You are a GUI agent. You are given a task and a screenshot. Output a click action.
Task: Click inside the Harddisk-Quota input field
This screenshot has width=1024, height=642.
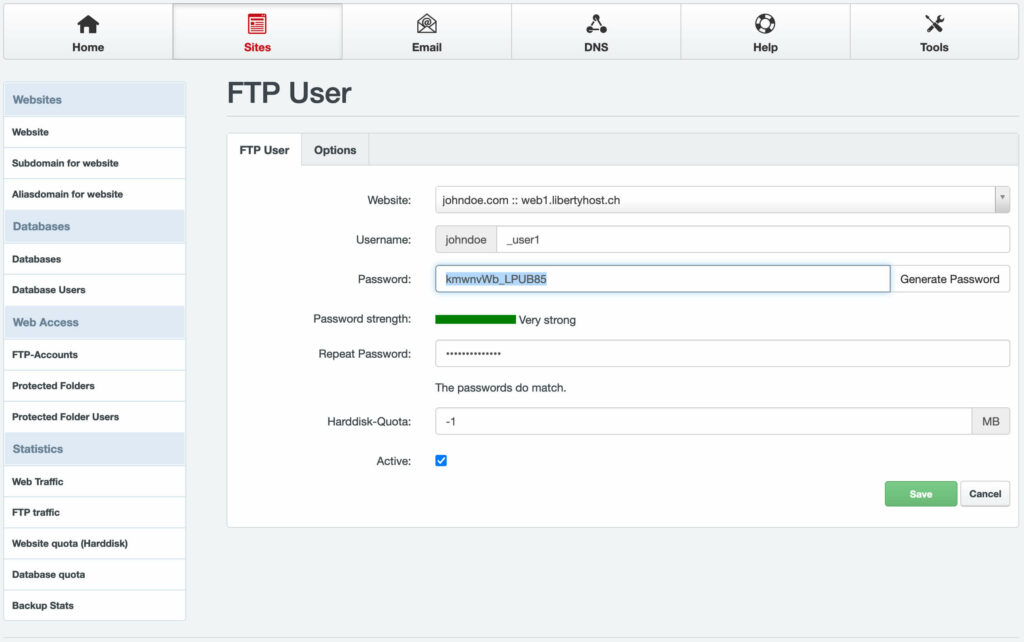700,420
